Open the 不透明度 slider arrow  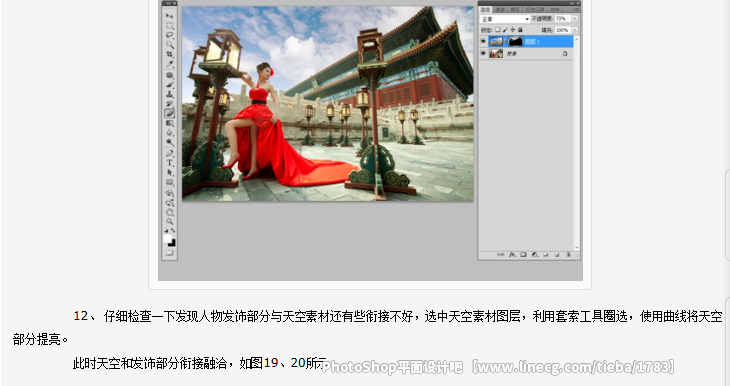click(575, 19)
